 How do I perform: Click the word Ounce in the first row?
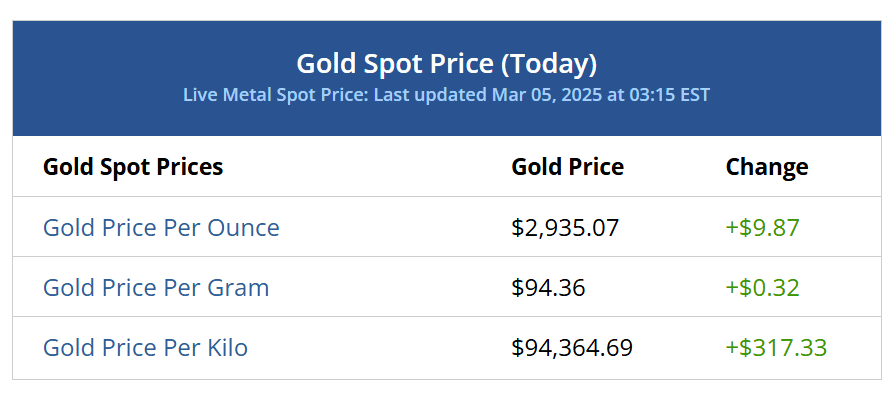coord(243,228)
